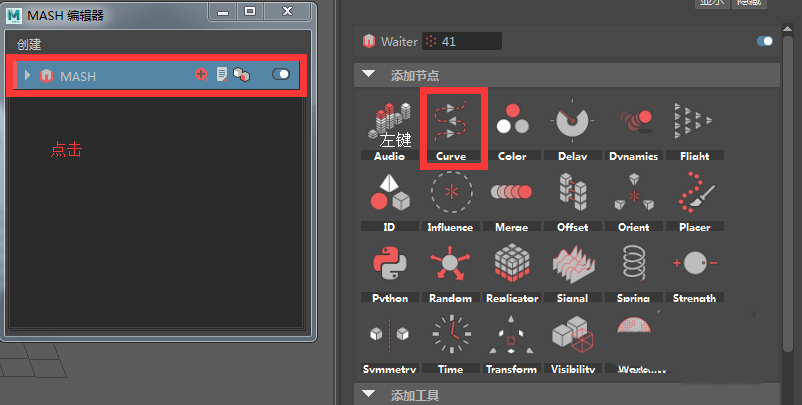This screenshot has width=802, height=405.
Task: Add a Placer node
Action: tap(695, 200)
